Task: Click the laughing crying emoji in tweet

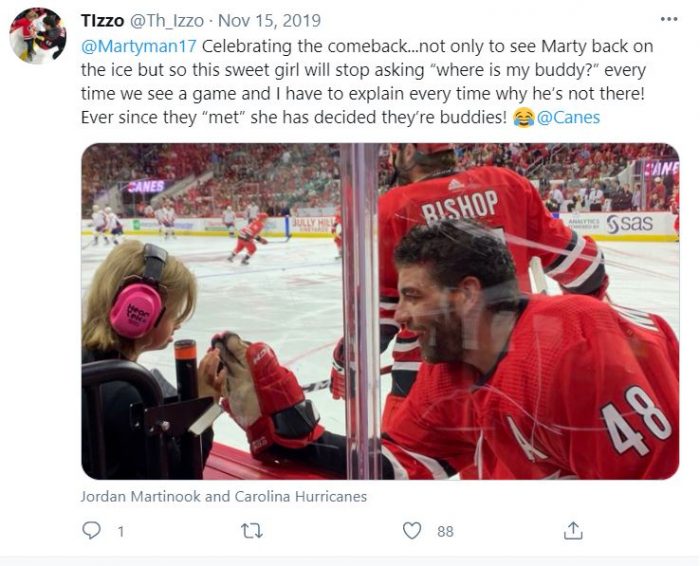Action: click(x=524, y=117)
